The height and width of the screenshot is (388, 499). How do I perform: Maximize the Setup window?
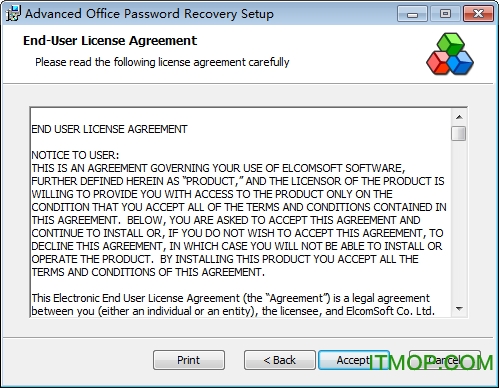[445, 14]
